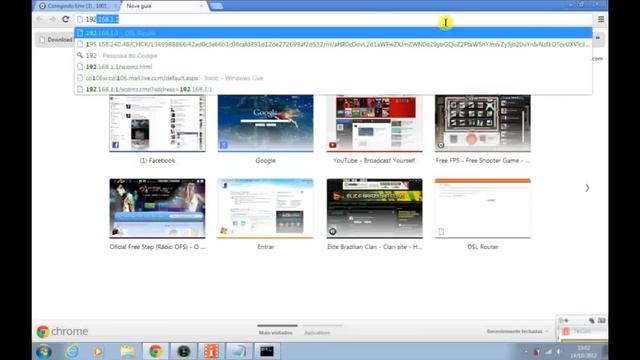Expand 'Recentemente fechadas' dropdown

[517, 331]
